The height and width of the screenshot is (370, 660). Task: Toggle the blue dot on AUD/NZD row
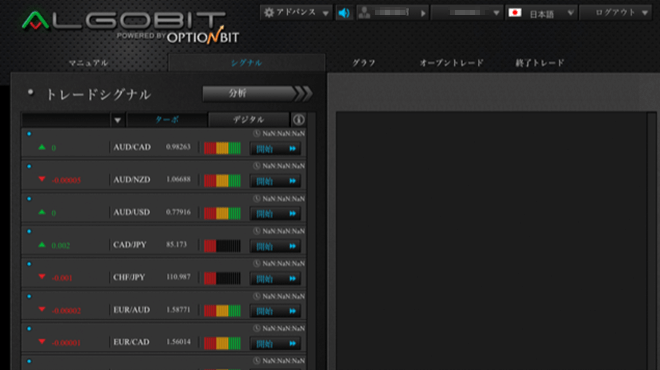point(29,166)
